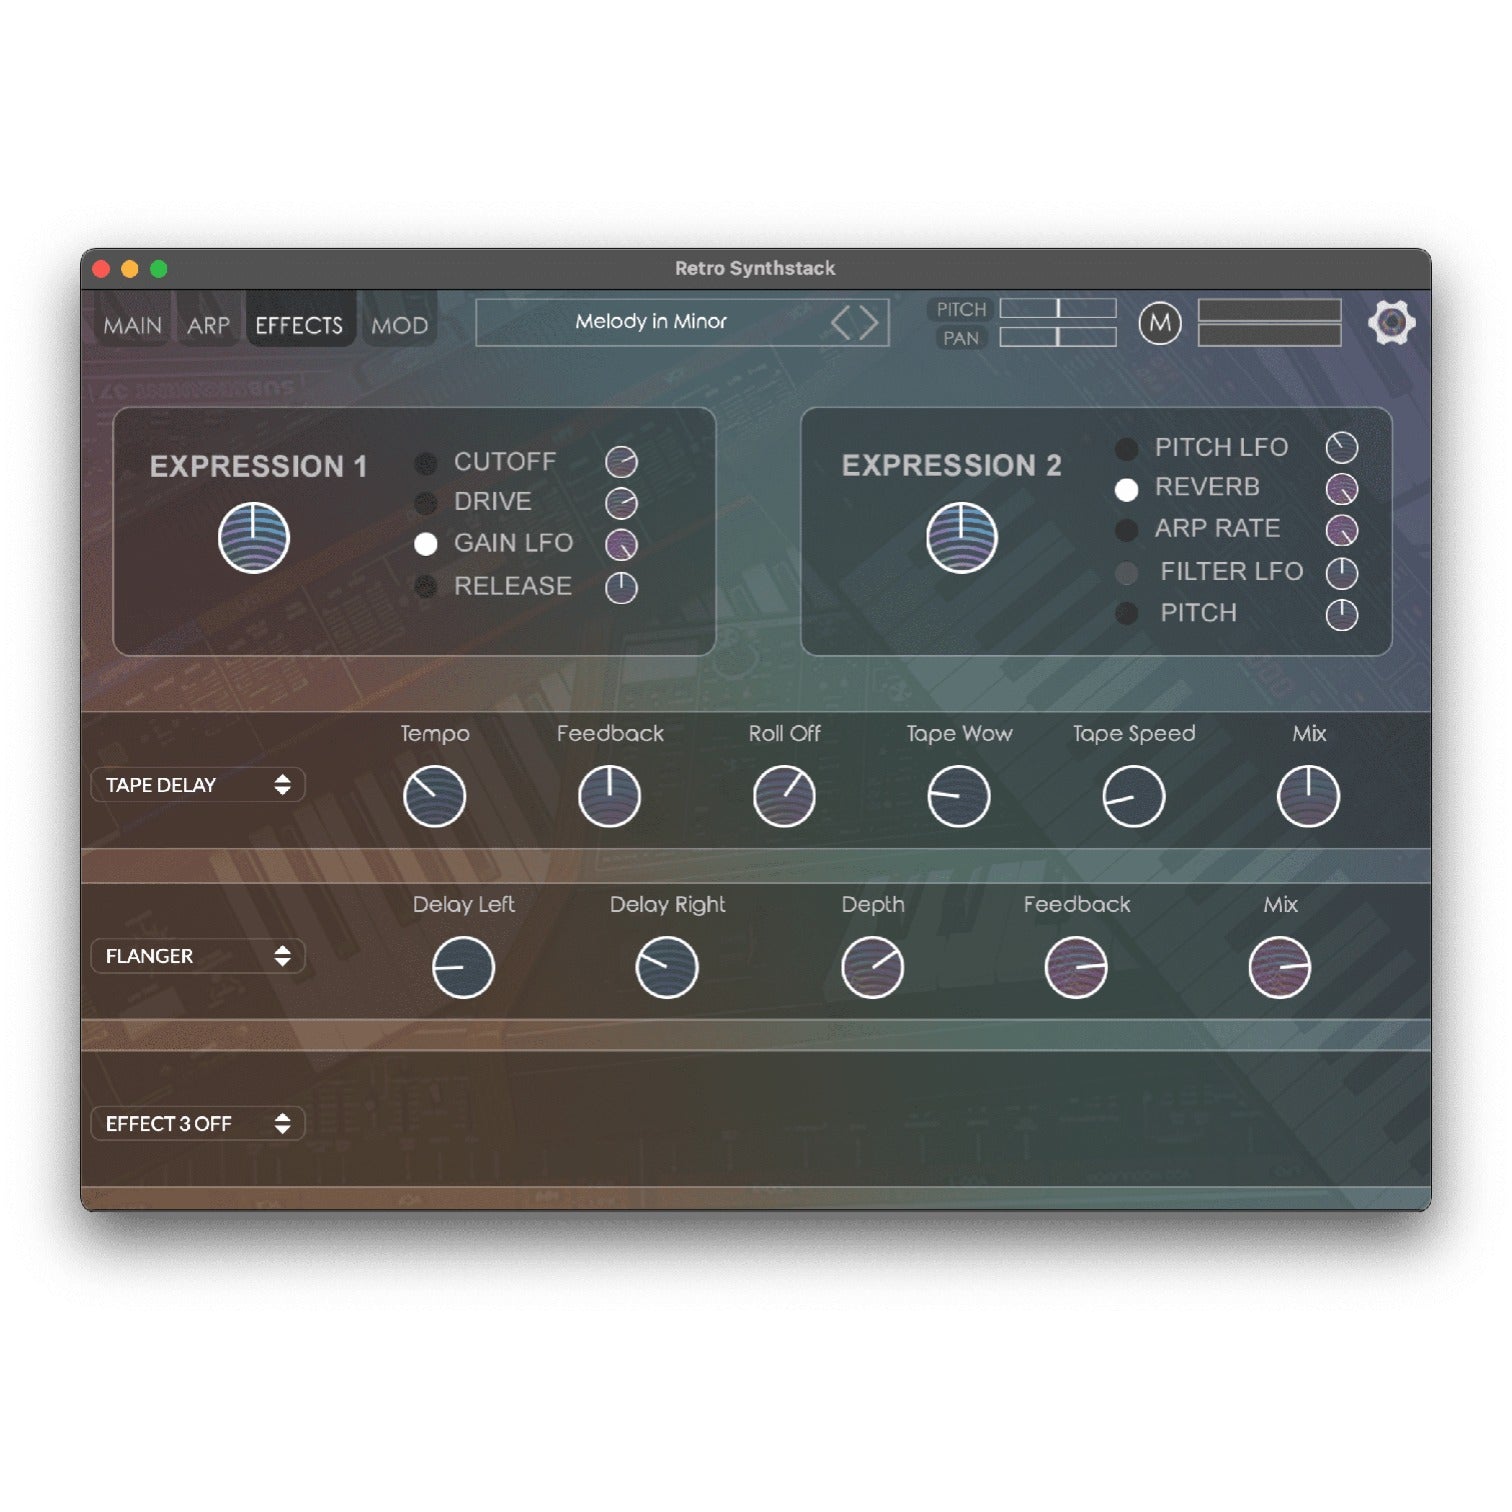Viewport: 1512px width, 1512px height.
Task: Click the Roll Off knob
Action: tap(784, 797)
